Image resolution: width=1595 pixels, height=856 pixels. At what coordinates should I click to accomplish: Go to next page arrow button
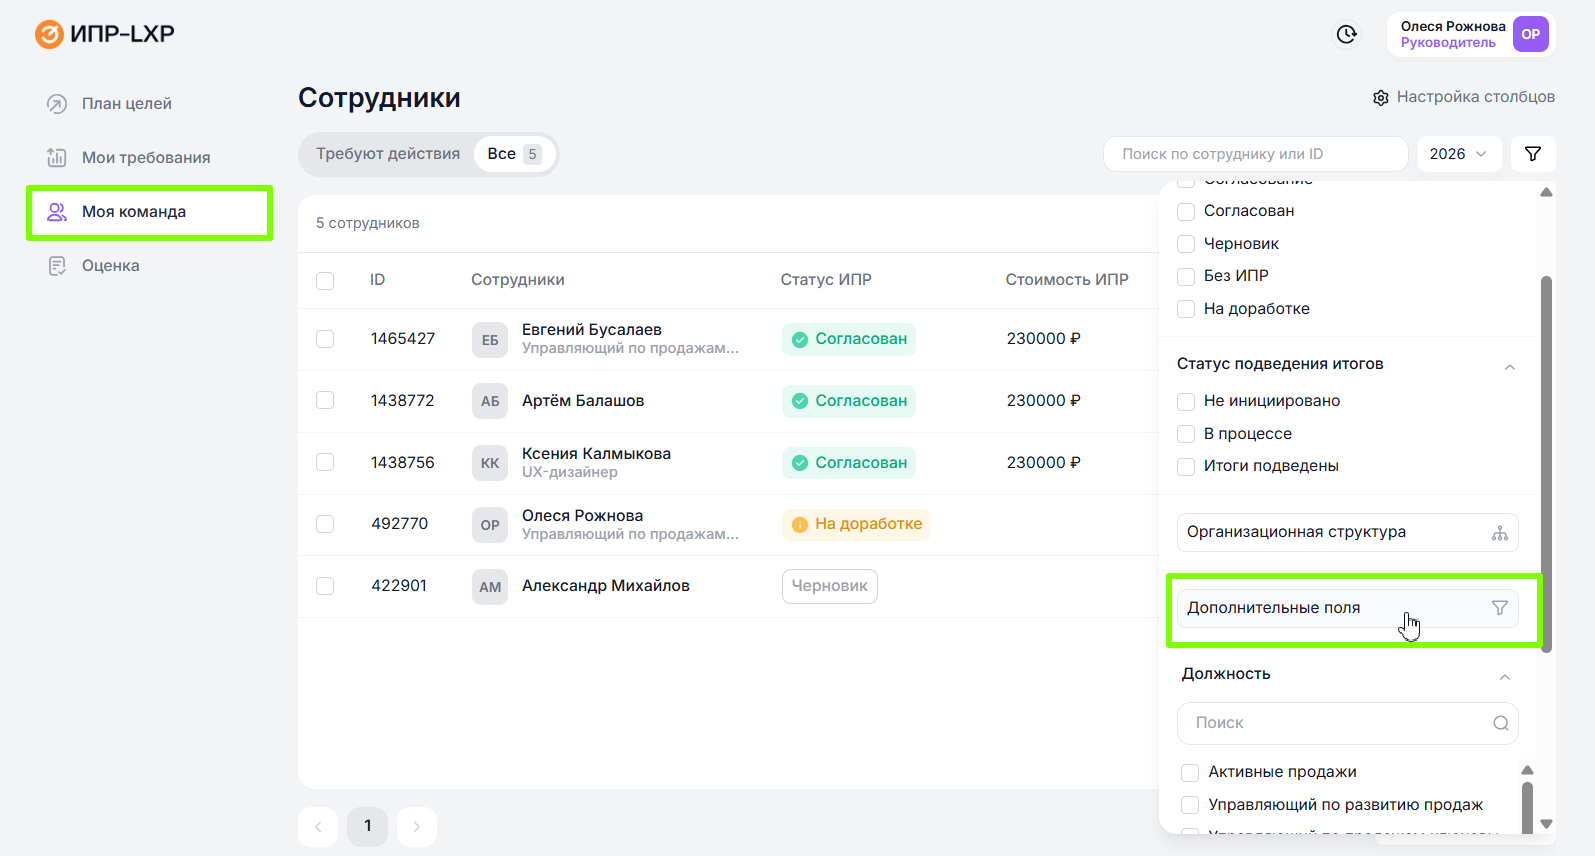(x=417, y=827)
